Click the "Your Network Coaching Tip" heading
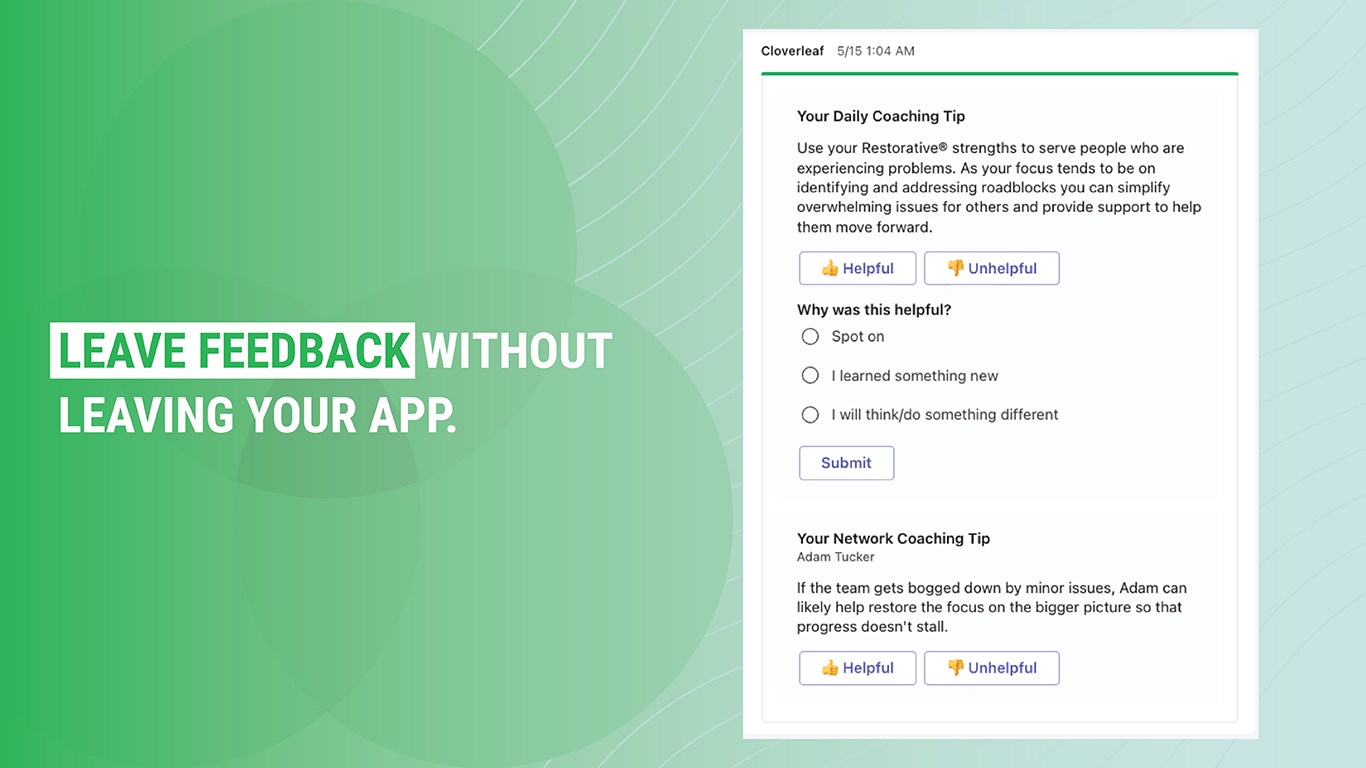This screenshot has height=768, width=1366. point(893,538)
